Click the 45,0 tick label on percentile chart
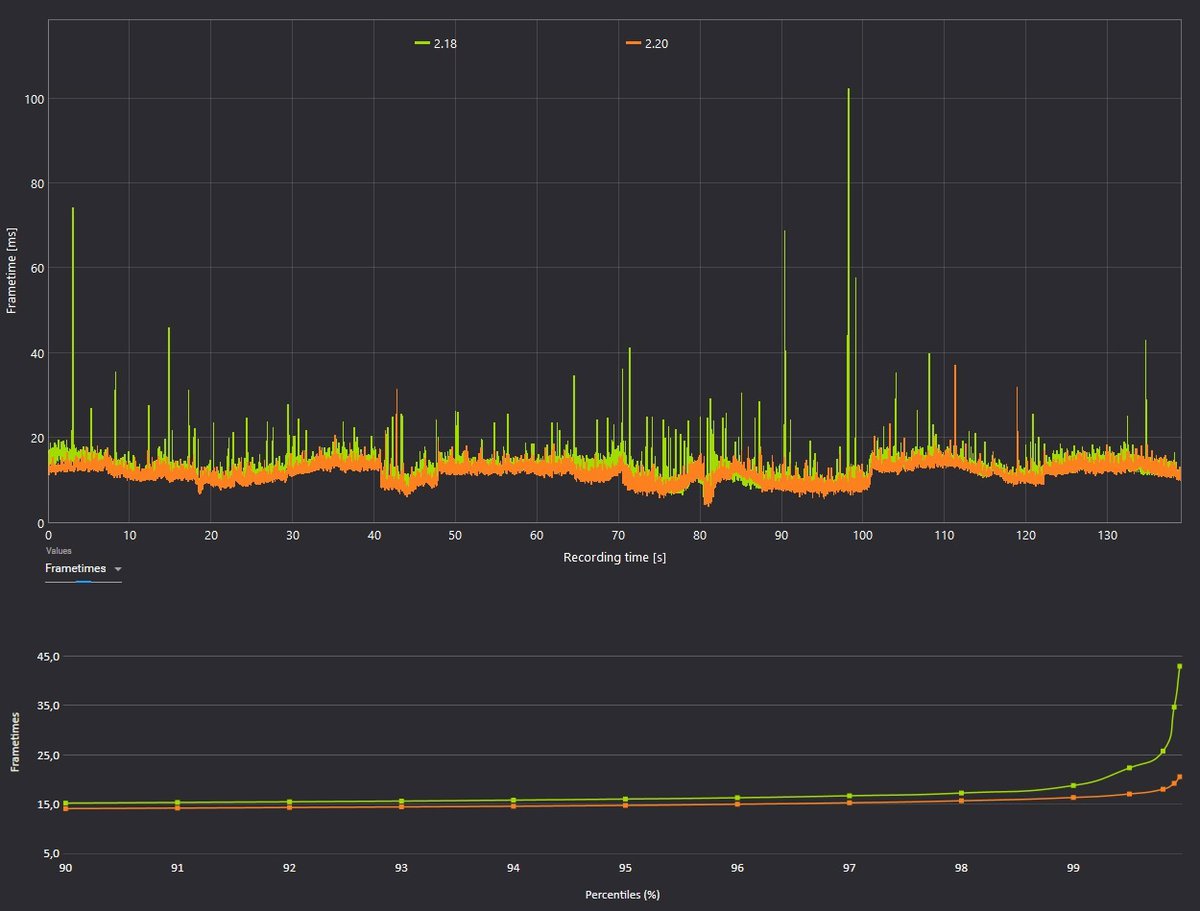The image size is (1200, 911). coord(49,656)
